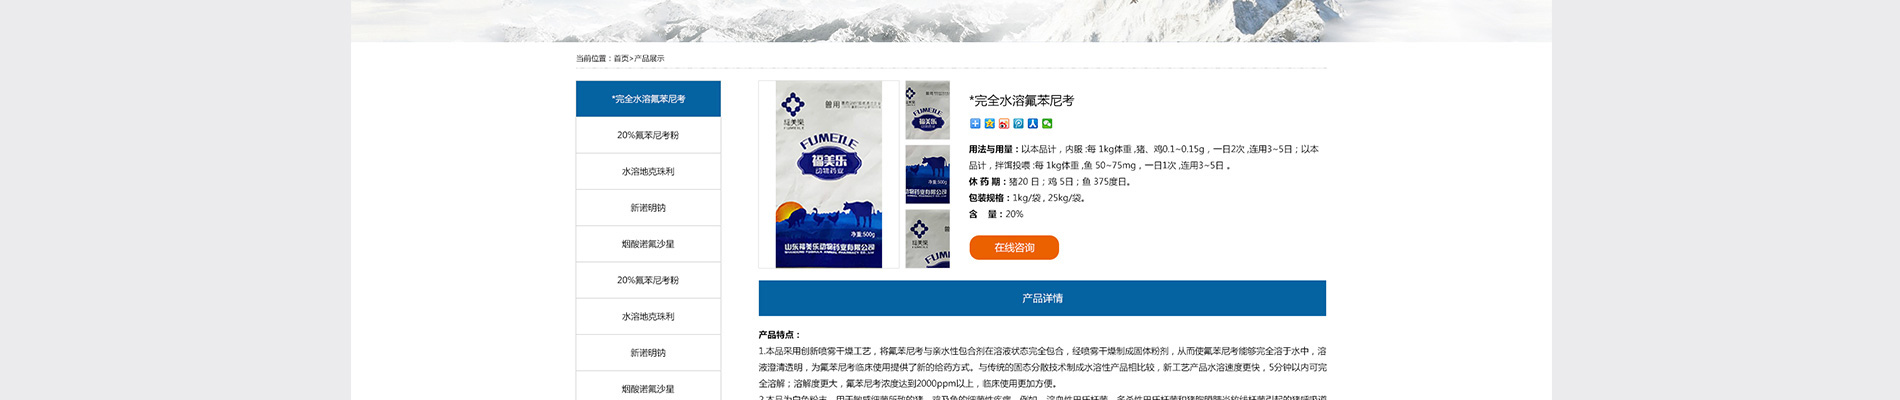Share via Renren icon

point(1033,123)
